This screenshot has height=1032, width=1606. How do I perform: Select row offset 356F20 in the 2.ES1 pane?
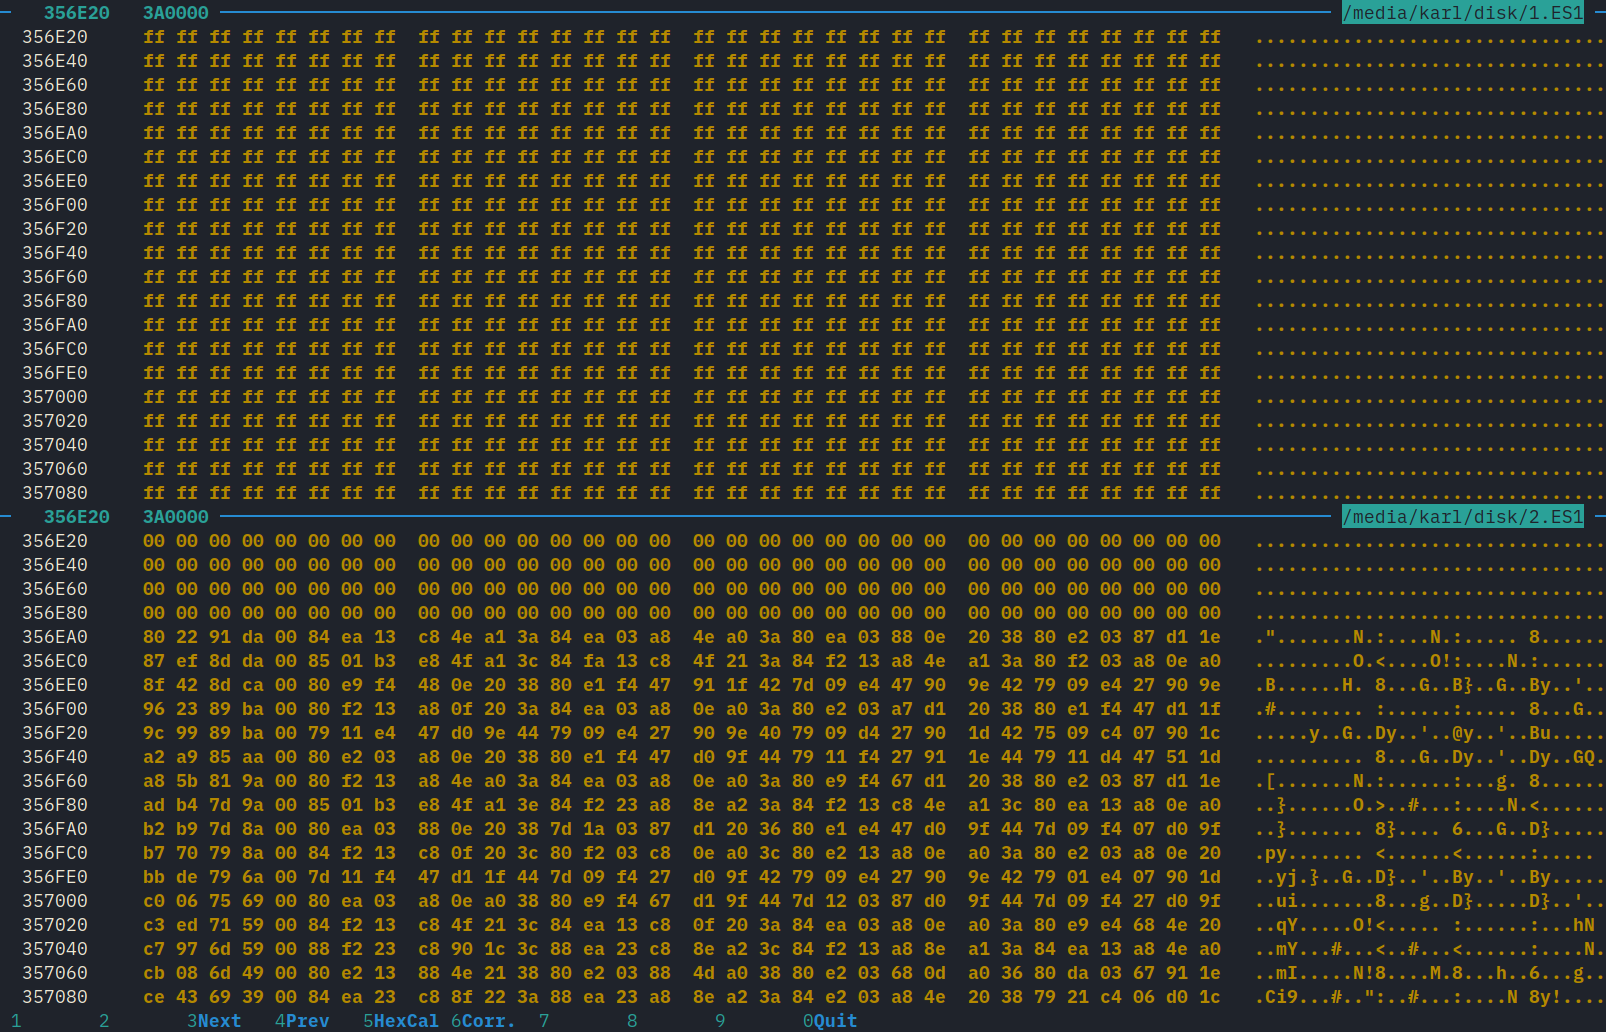55,733
